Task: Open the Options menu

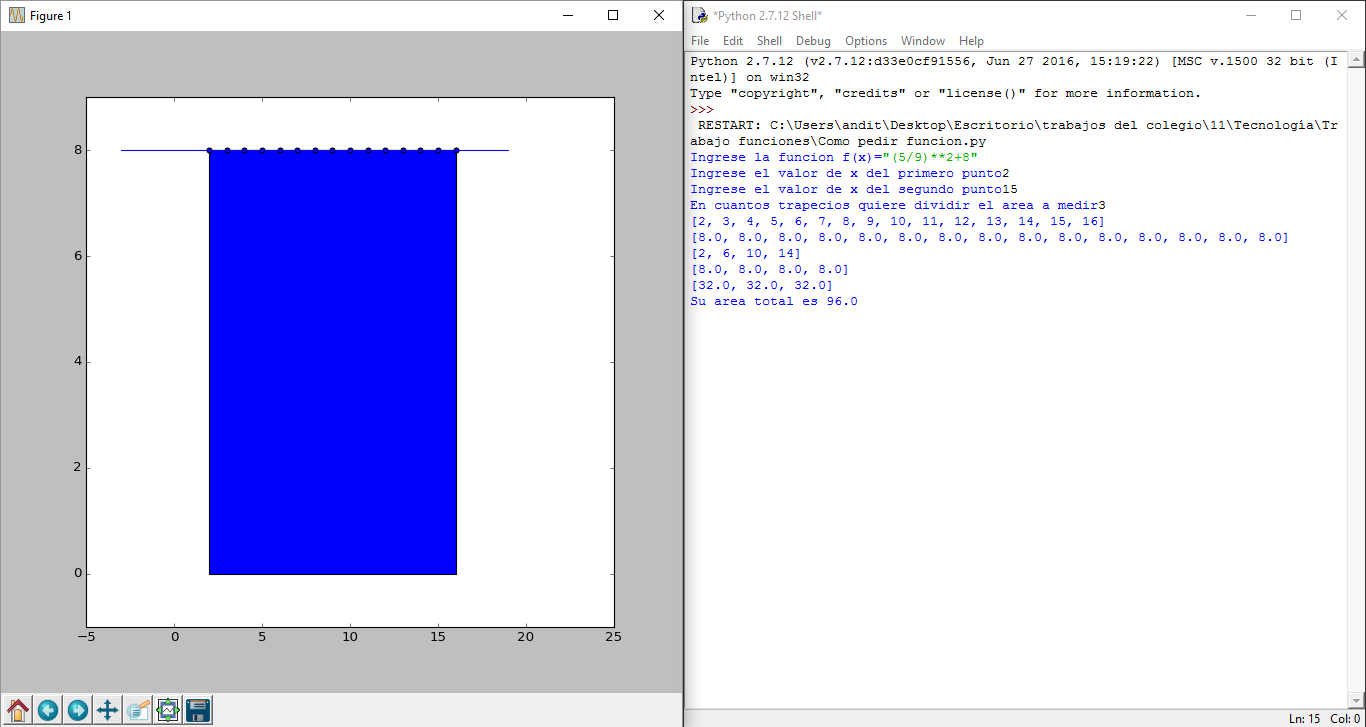Action: point(866,41)
